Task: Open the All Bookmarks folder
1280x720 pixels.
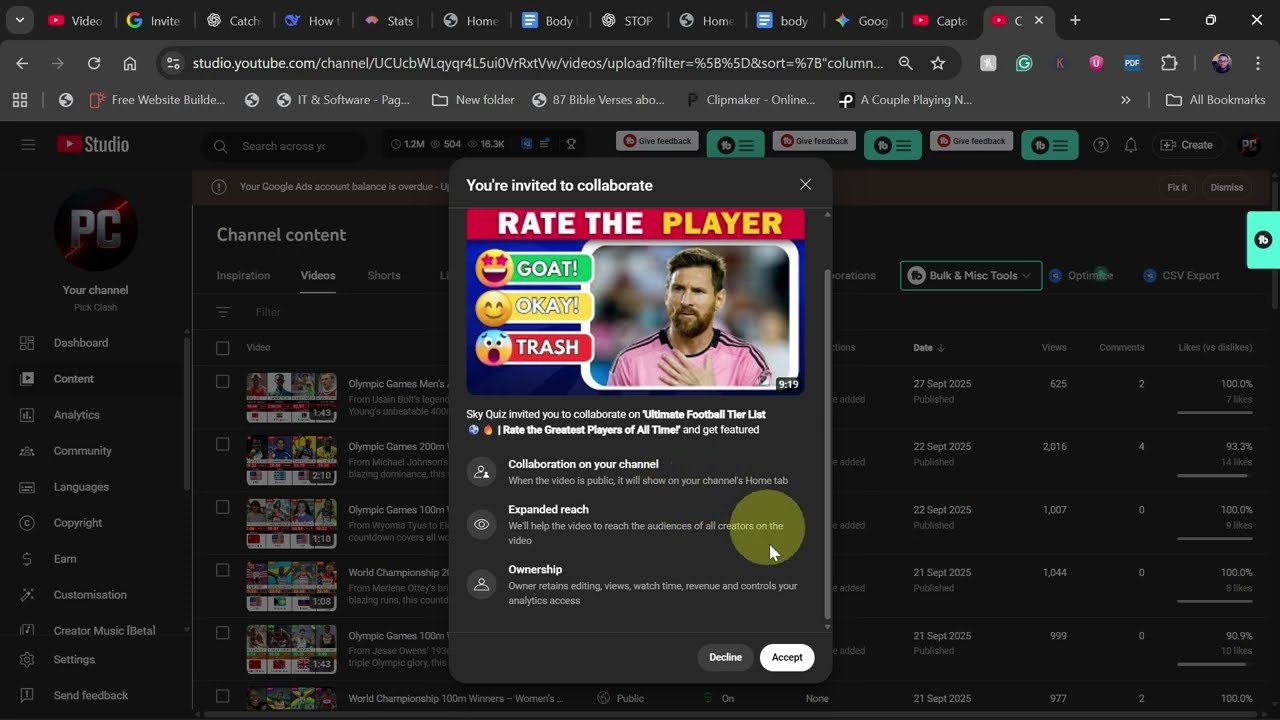Action: click(1216, 100)
